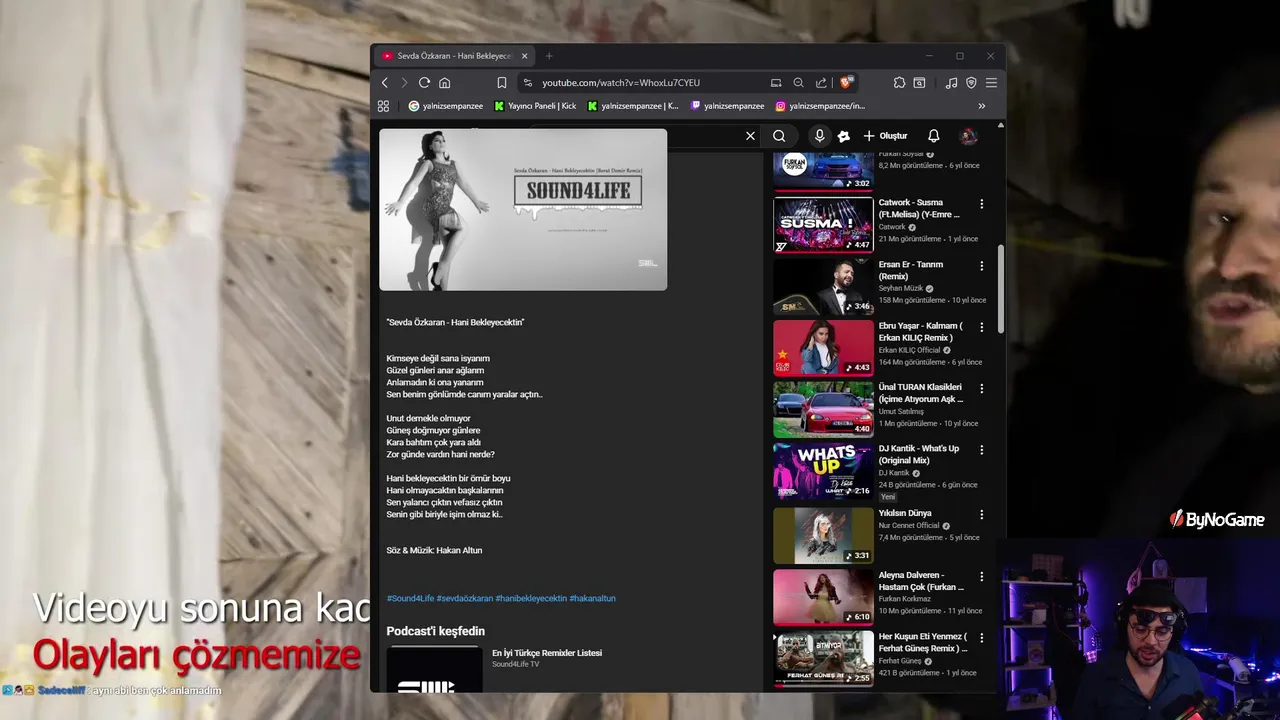1280x720 pixels.
Task: Open site settings icon in address bar
Action: [x=528, y=83]
